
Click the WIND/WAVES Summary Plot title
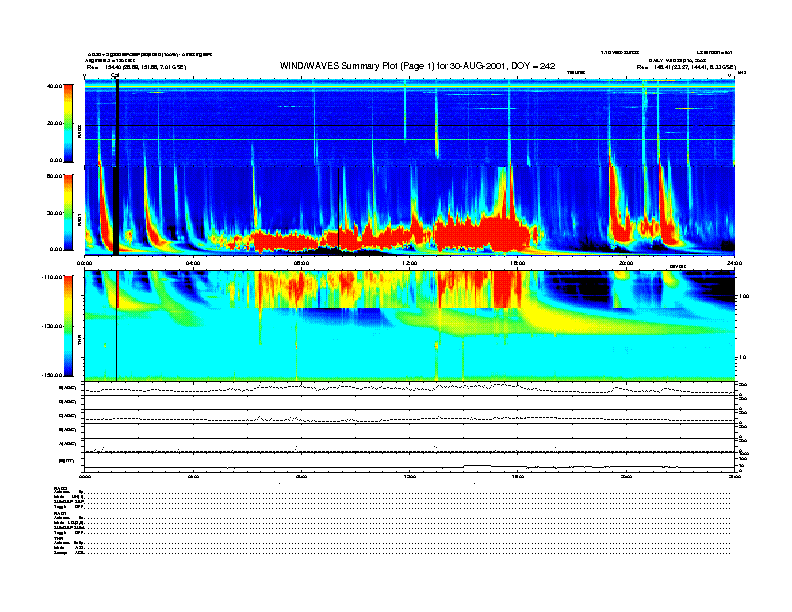[x=417, y=66]
